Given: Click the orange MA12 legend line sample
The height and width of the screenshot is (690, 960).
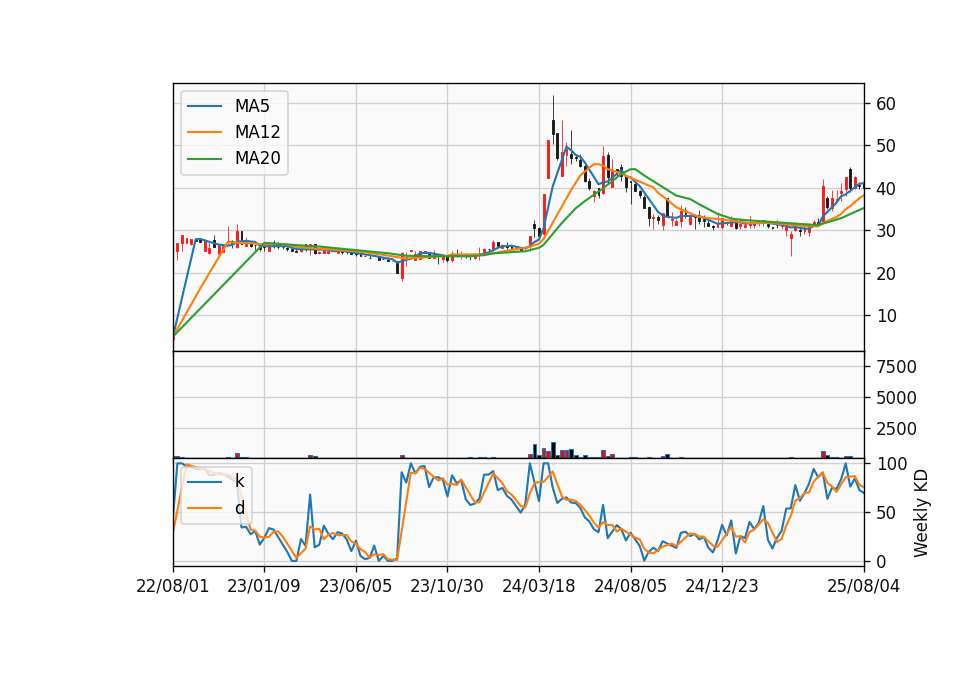Looking at the screenshot, I should pyautogui.click(x=204, y=132).
